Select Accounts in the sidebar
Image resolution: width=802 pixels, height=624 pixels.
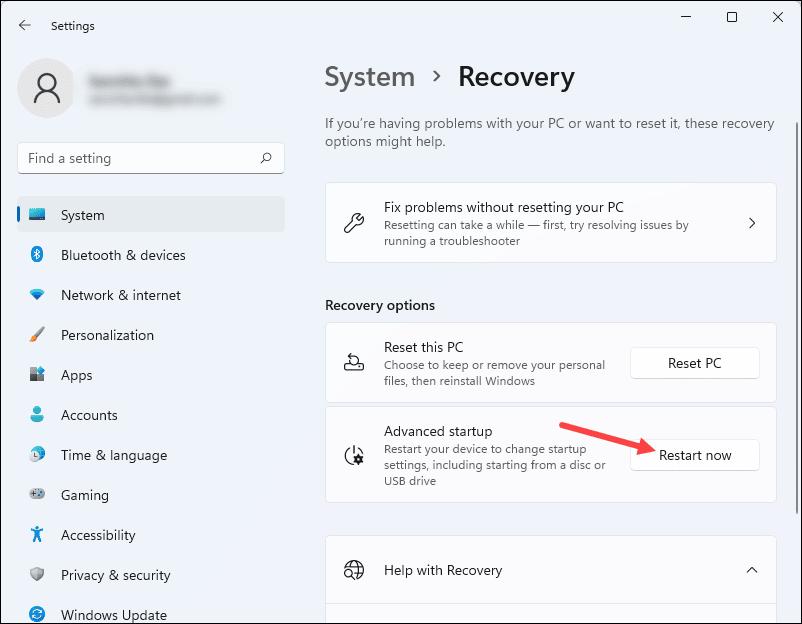89,415
